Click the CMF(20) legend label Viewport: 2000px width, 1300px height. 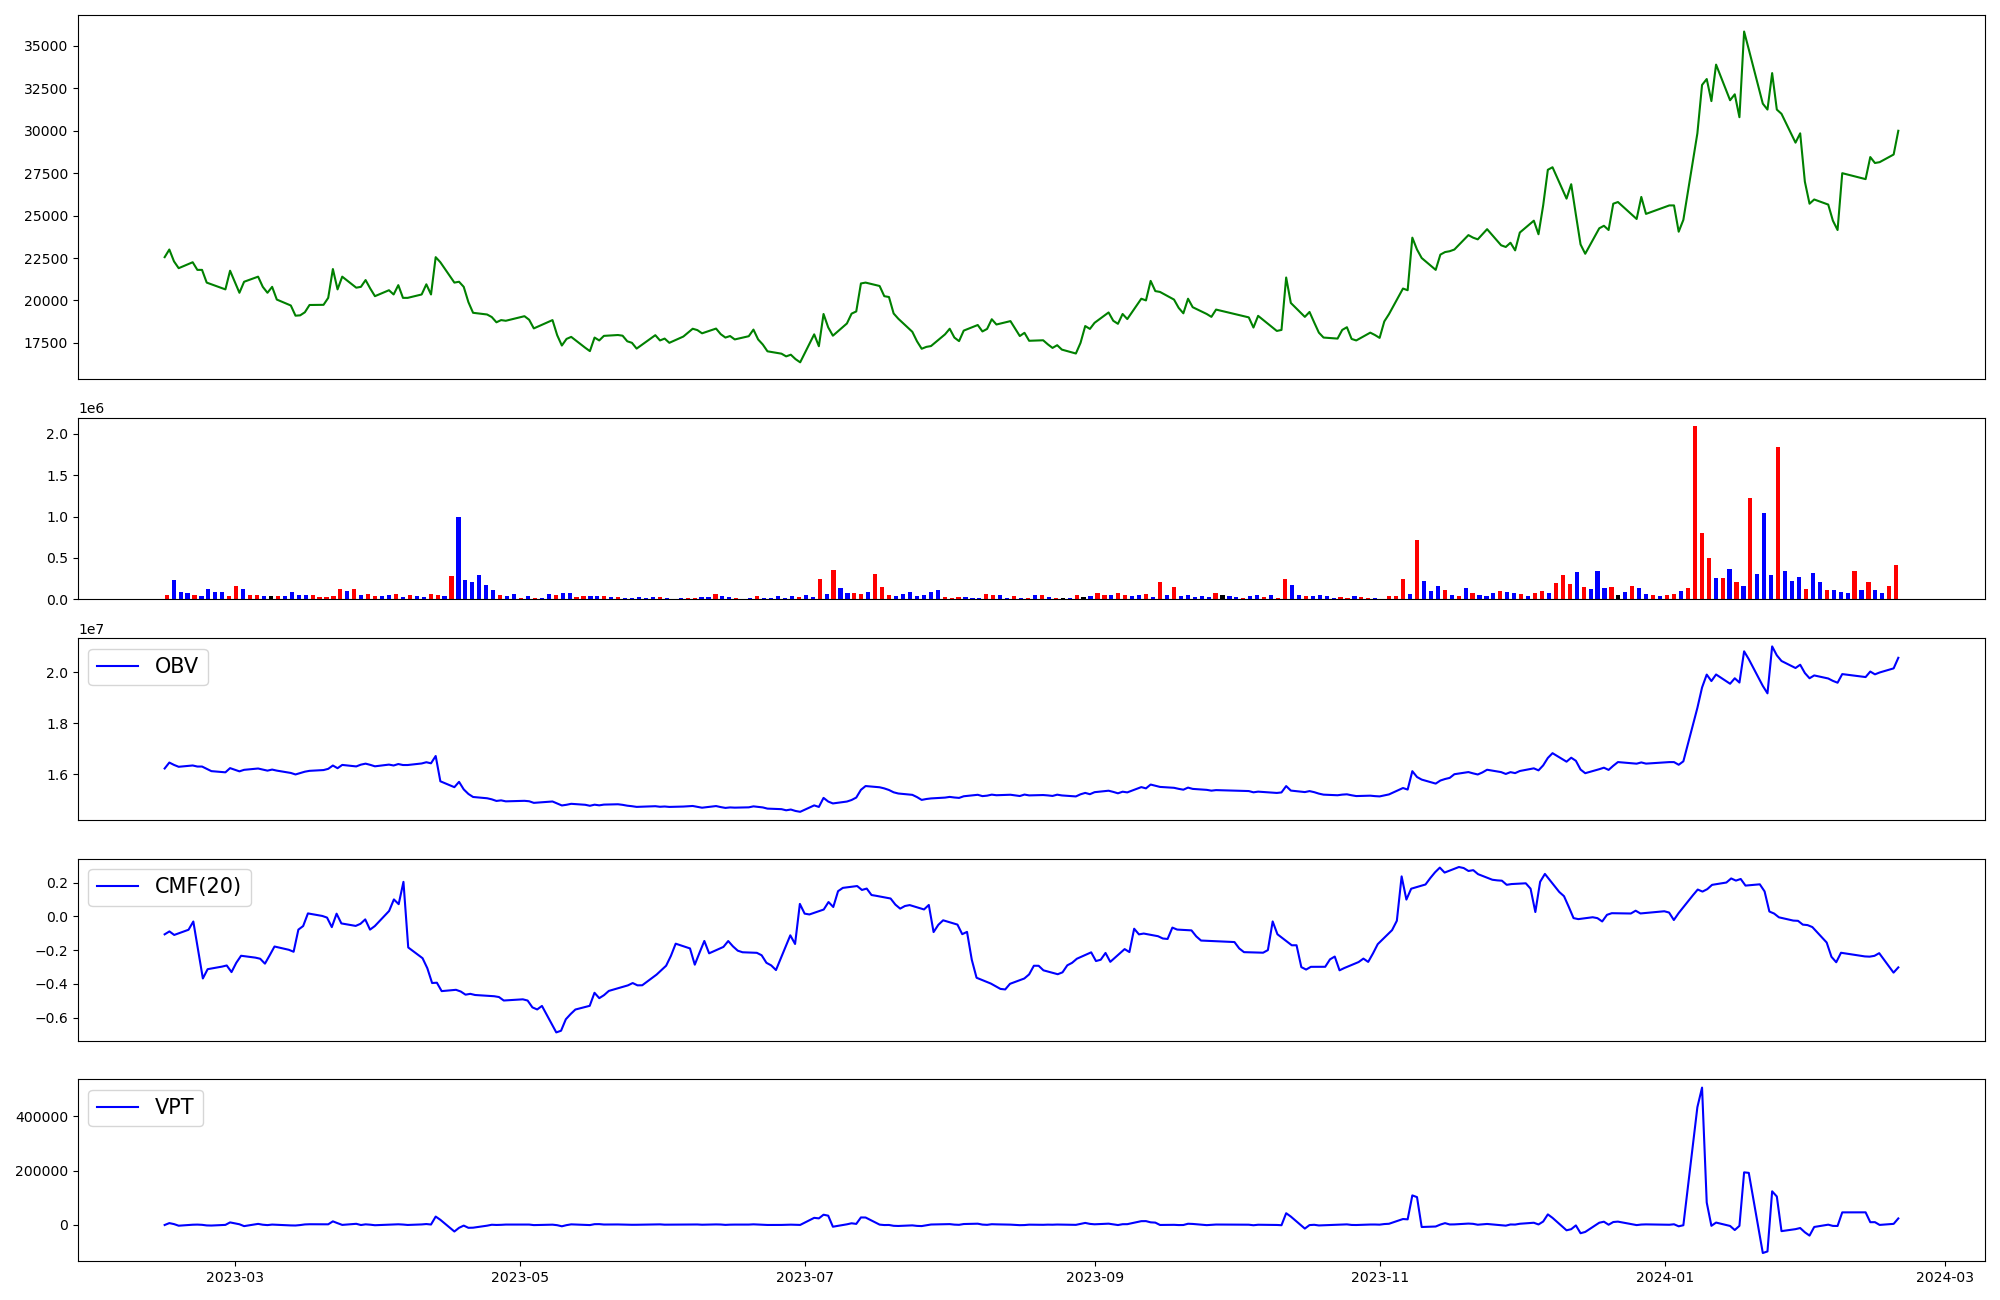[197, 886]
